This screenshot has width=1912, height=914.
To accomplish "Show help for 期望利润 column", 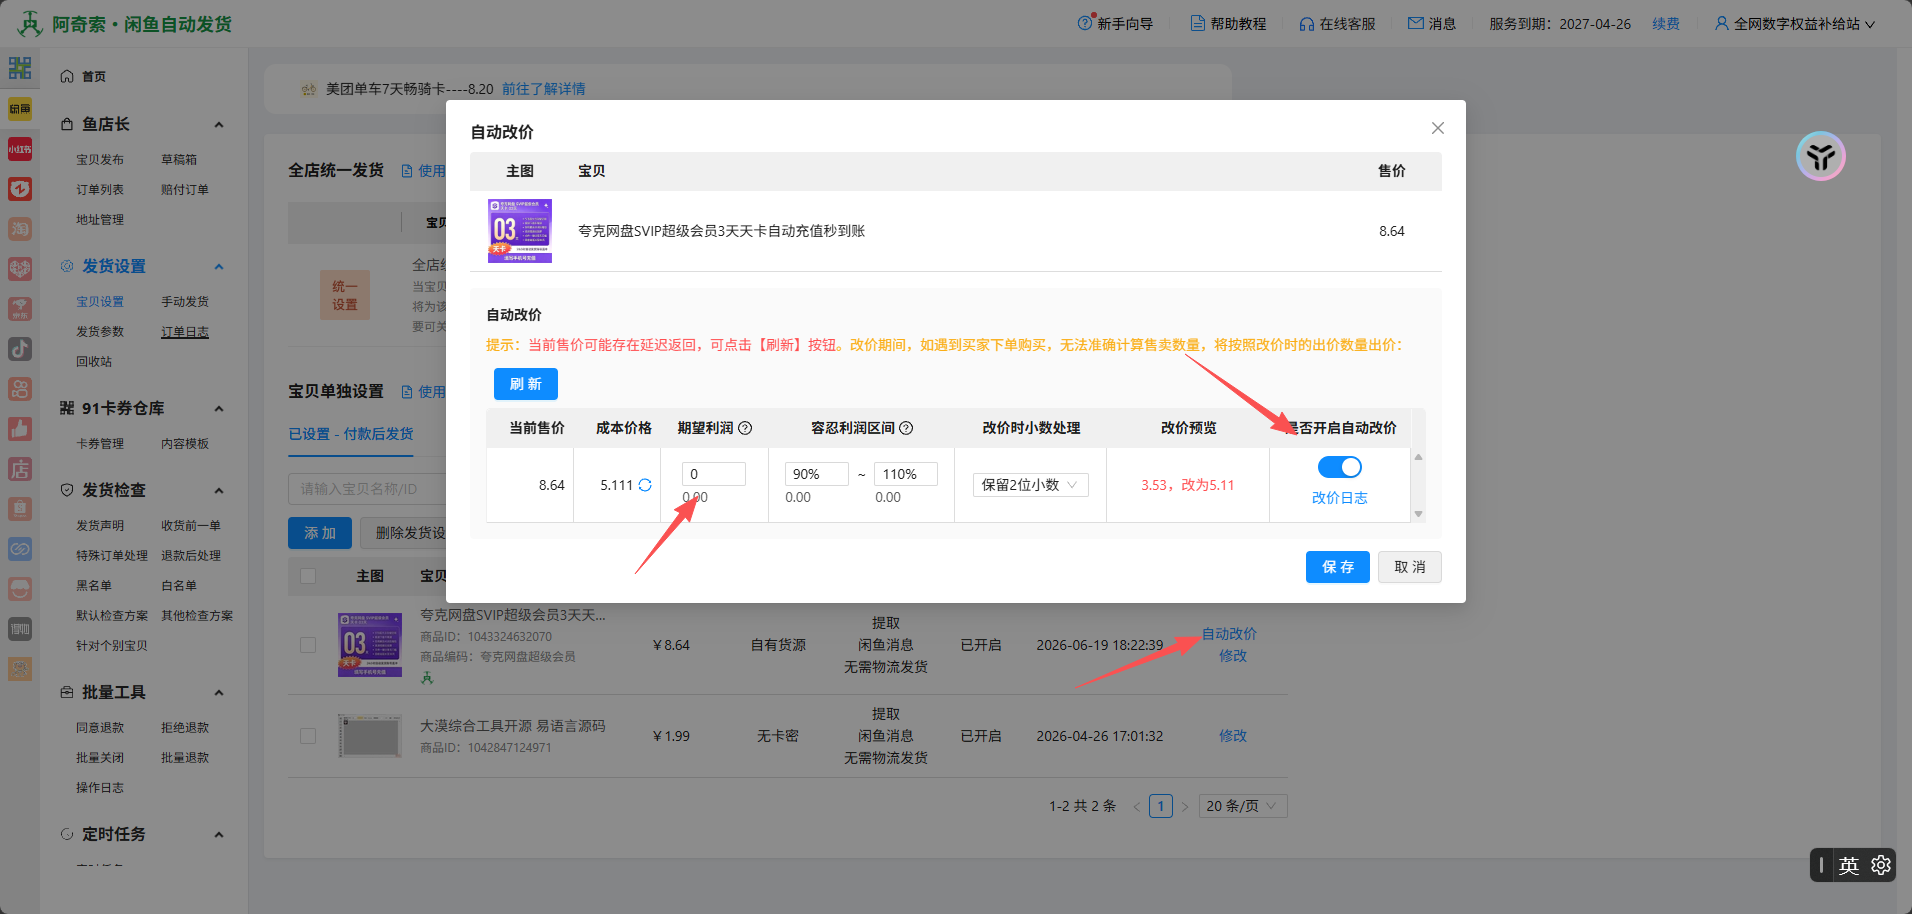I will click(745, 428).
